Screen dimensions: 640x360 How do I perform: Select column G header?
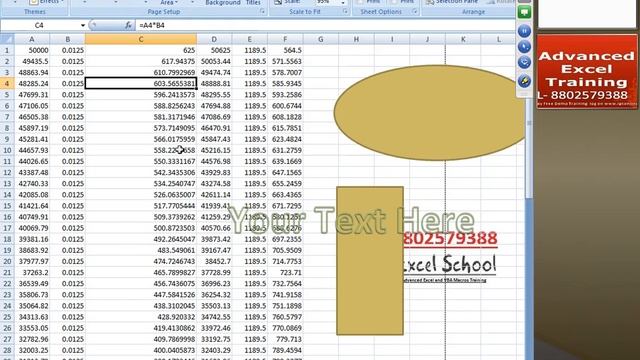coord(321,39)
